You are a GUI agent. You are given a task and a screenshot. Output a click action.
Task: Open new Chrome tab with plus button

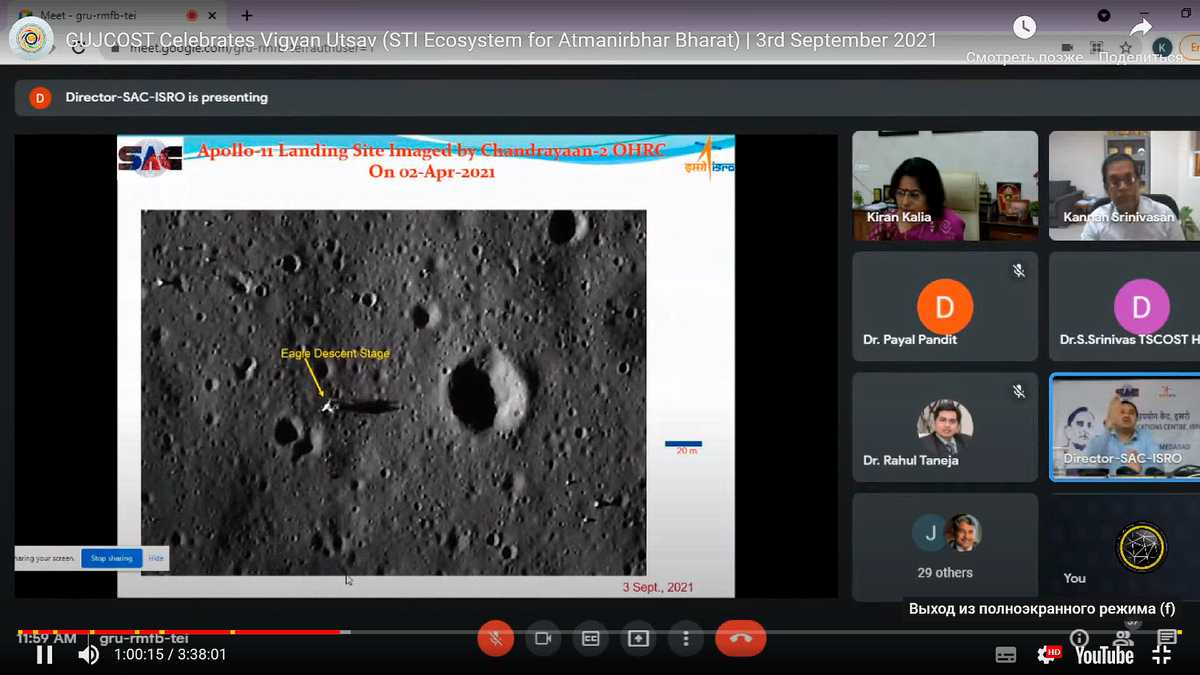point(247,15)
